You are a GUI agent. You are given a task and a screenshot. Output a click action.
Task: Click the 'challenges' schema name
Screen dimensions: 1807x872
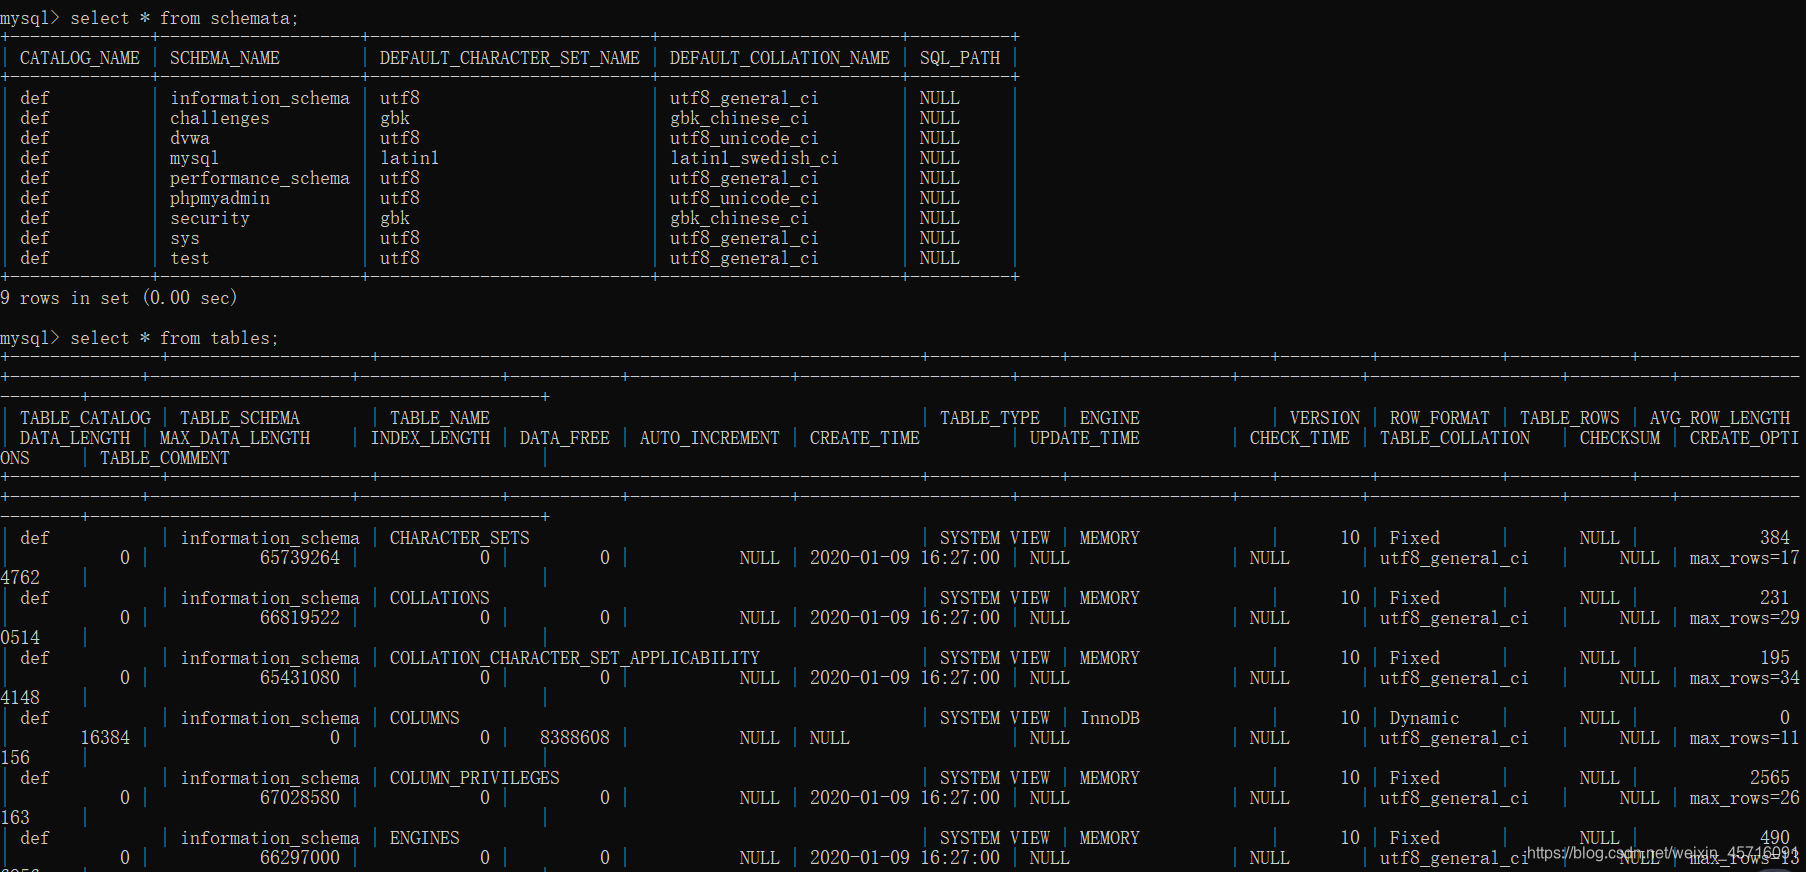[x=220, y=118]
